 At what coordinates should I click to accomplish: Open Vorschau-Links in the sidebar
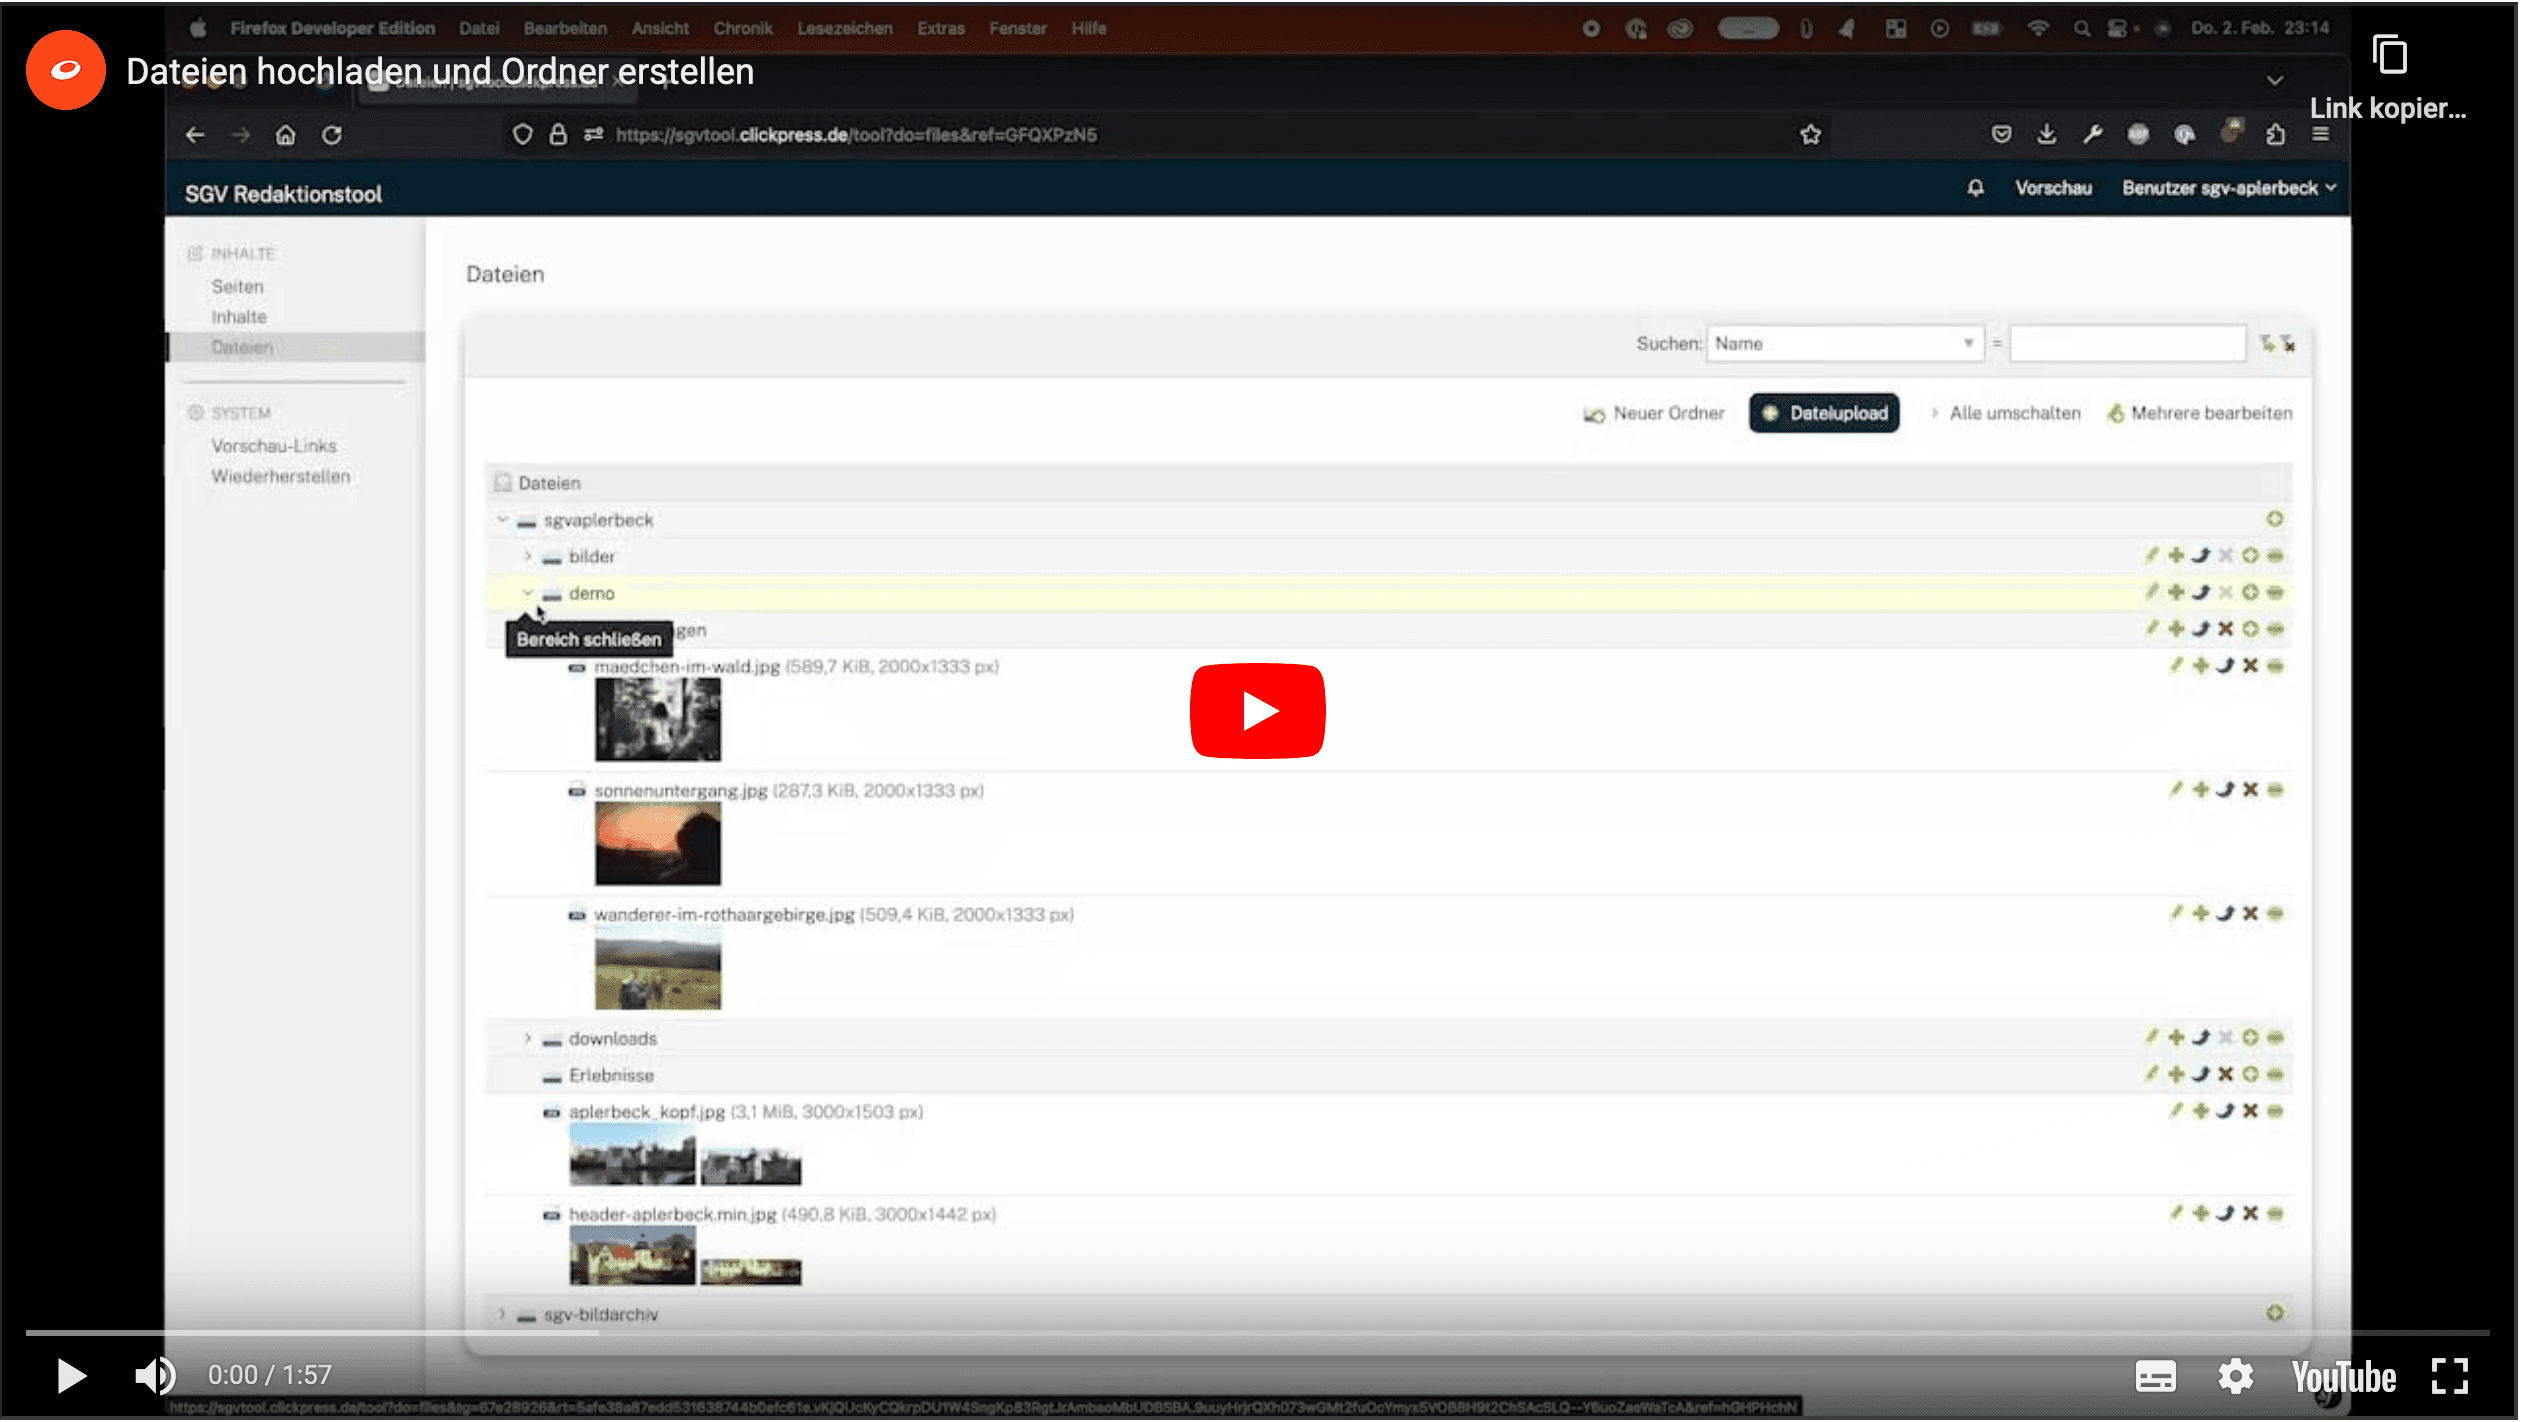[274, 446]
